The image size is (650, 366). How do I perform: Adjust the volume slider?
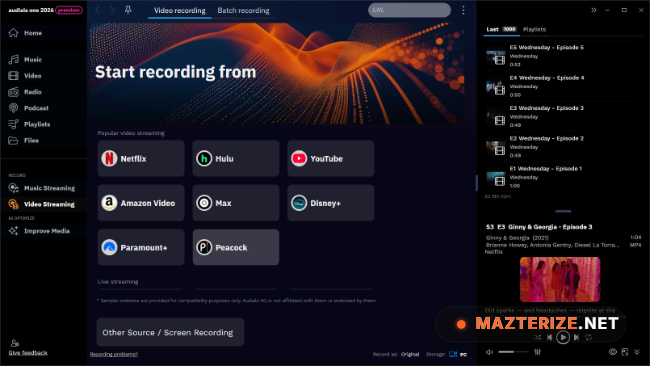(x=513, y=352)
